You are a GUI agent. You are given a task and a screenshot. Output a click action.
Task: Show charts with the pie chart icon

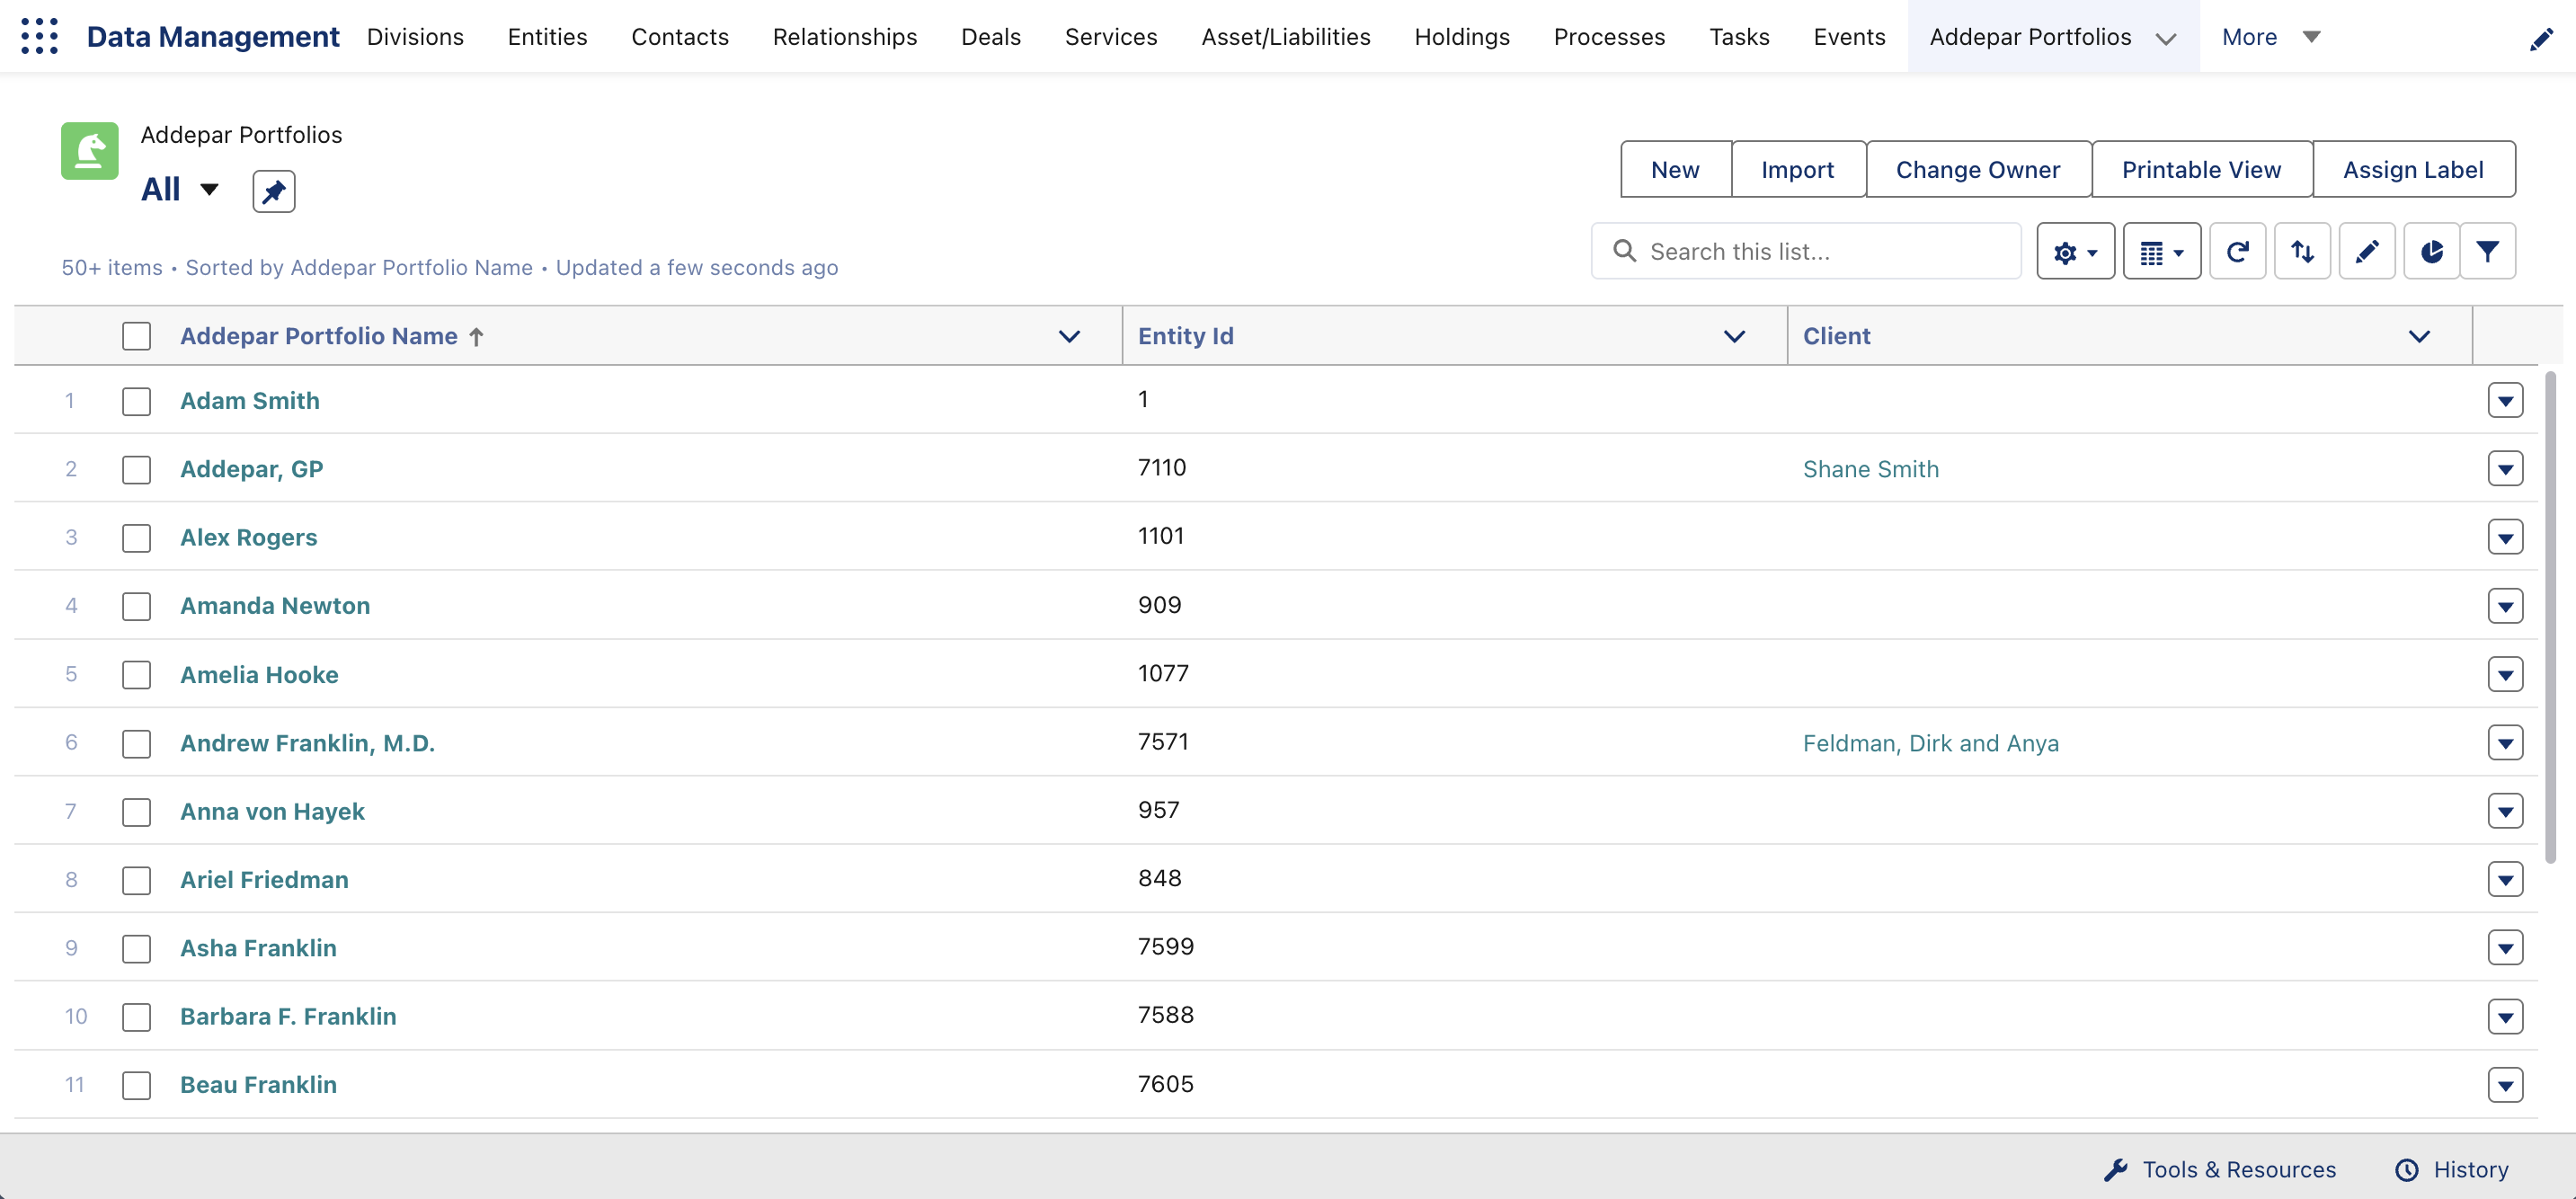(2431, 252)
